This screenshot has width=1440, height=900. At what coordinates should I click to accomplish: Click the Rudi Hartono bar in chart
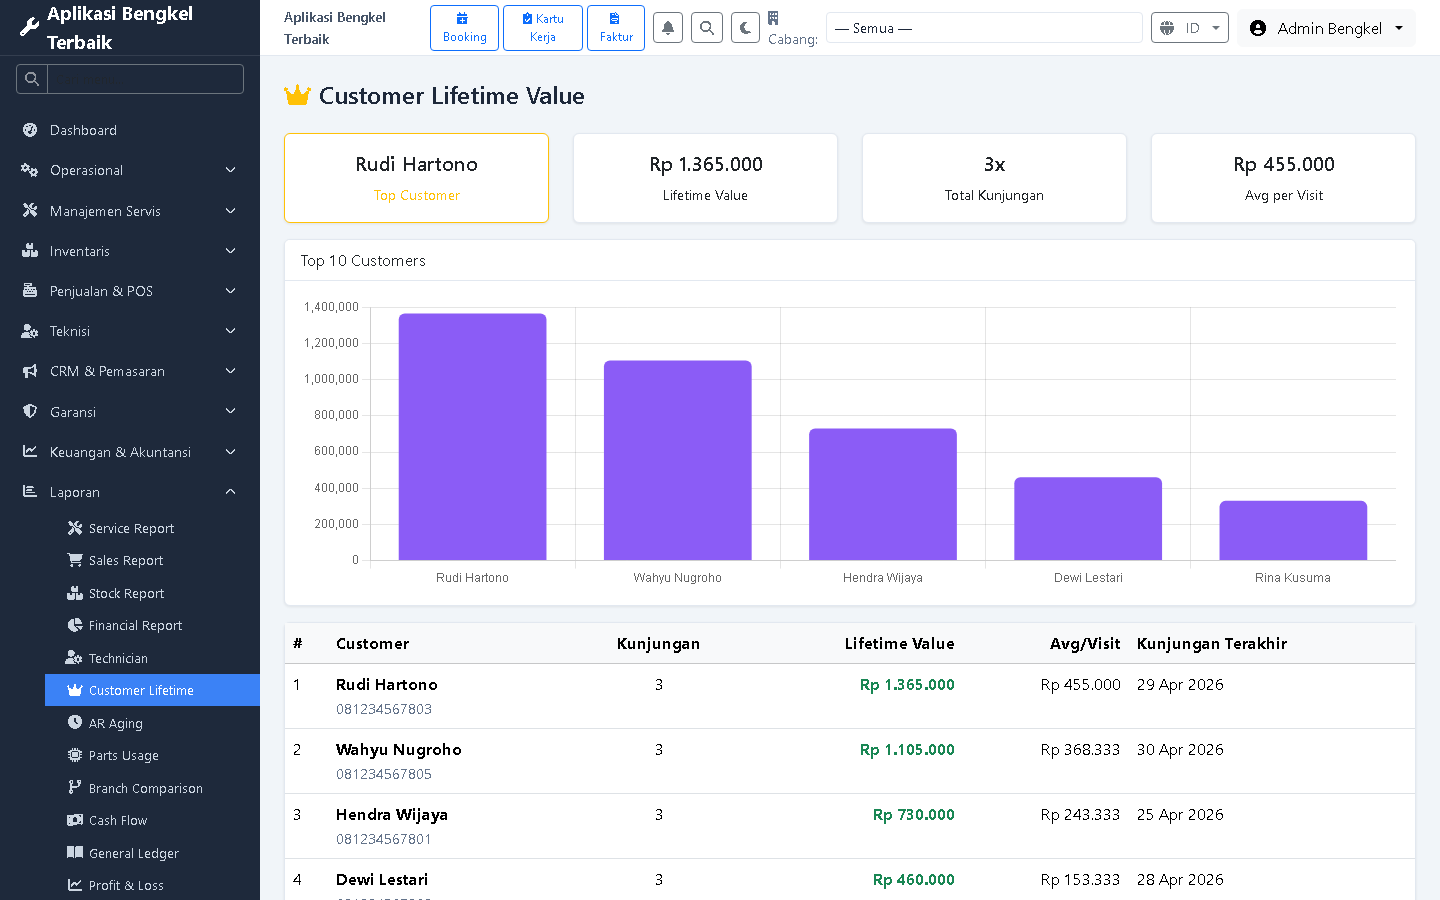click(473, 437)
